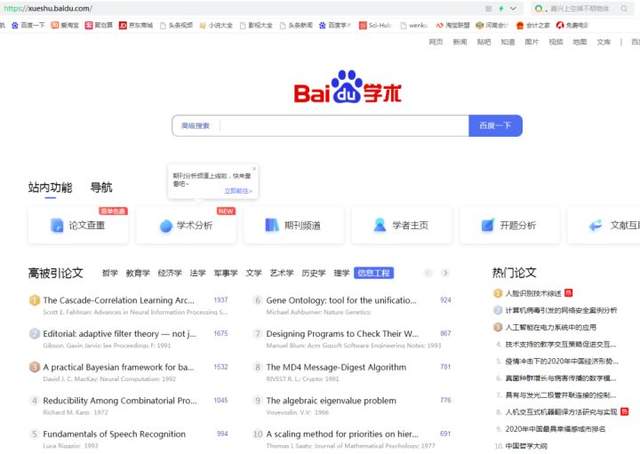The width and height of the screenshot is (640, 454).
Task: Follow the 立即前往 link in the tooltip
Action: (x=238, y=191)
